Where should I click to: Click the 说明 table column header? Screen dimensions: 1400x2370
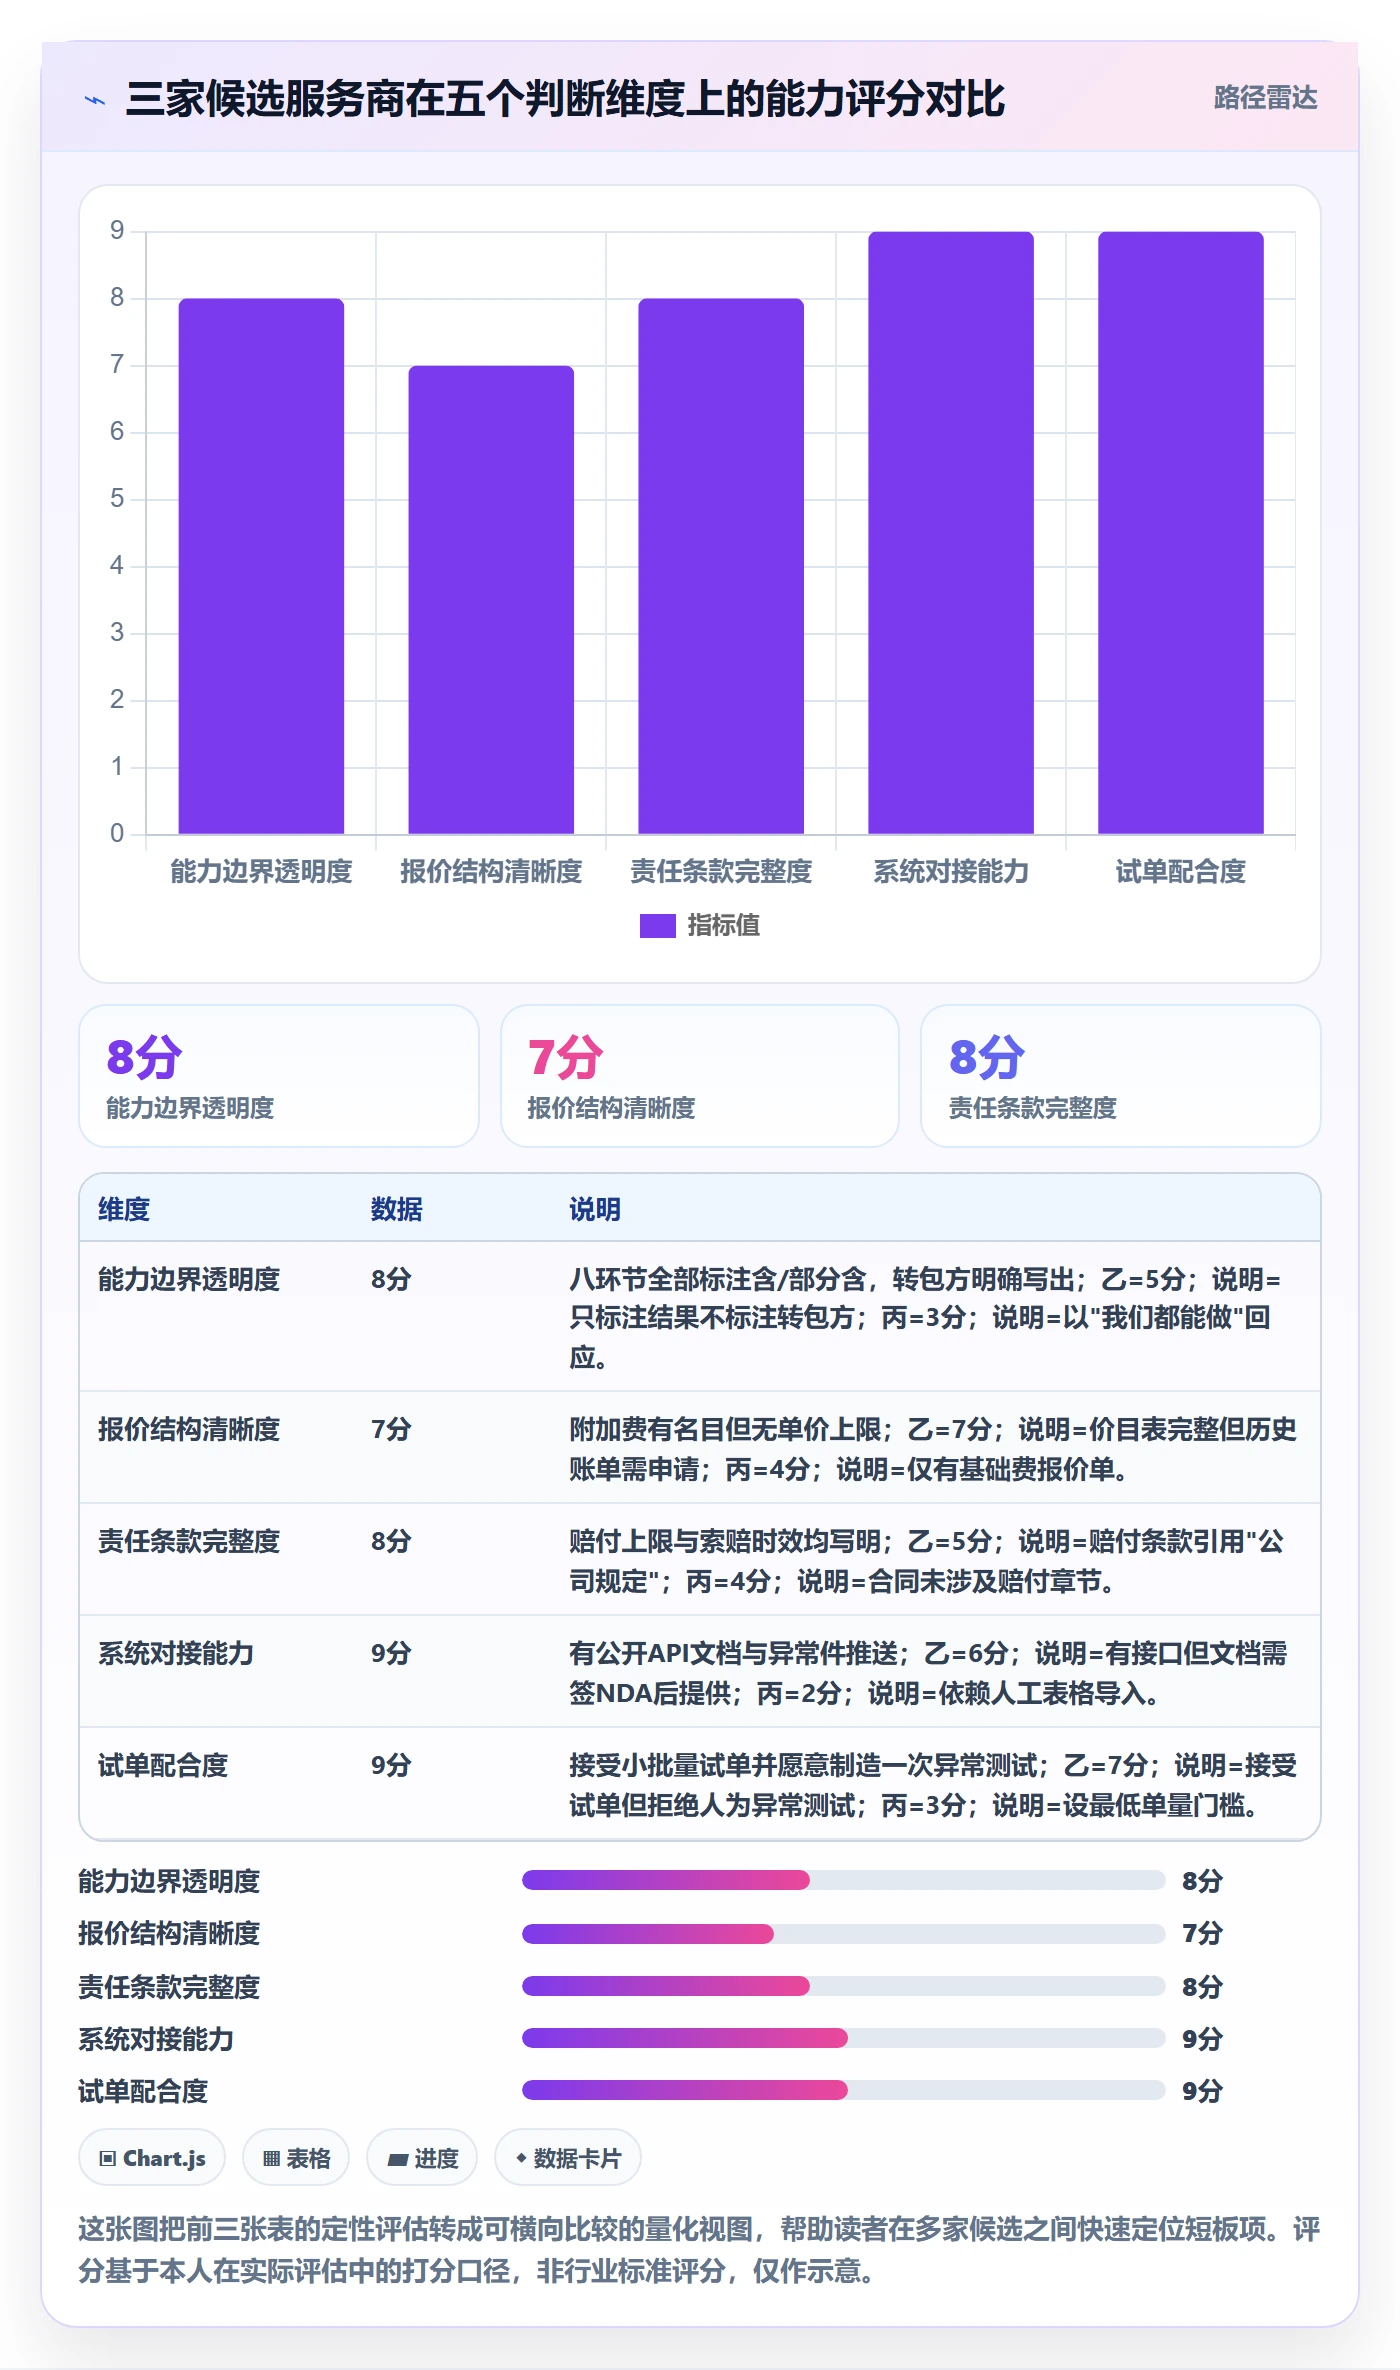595,1210
